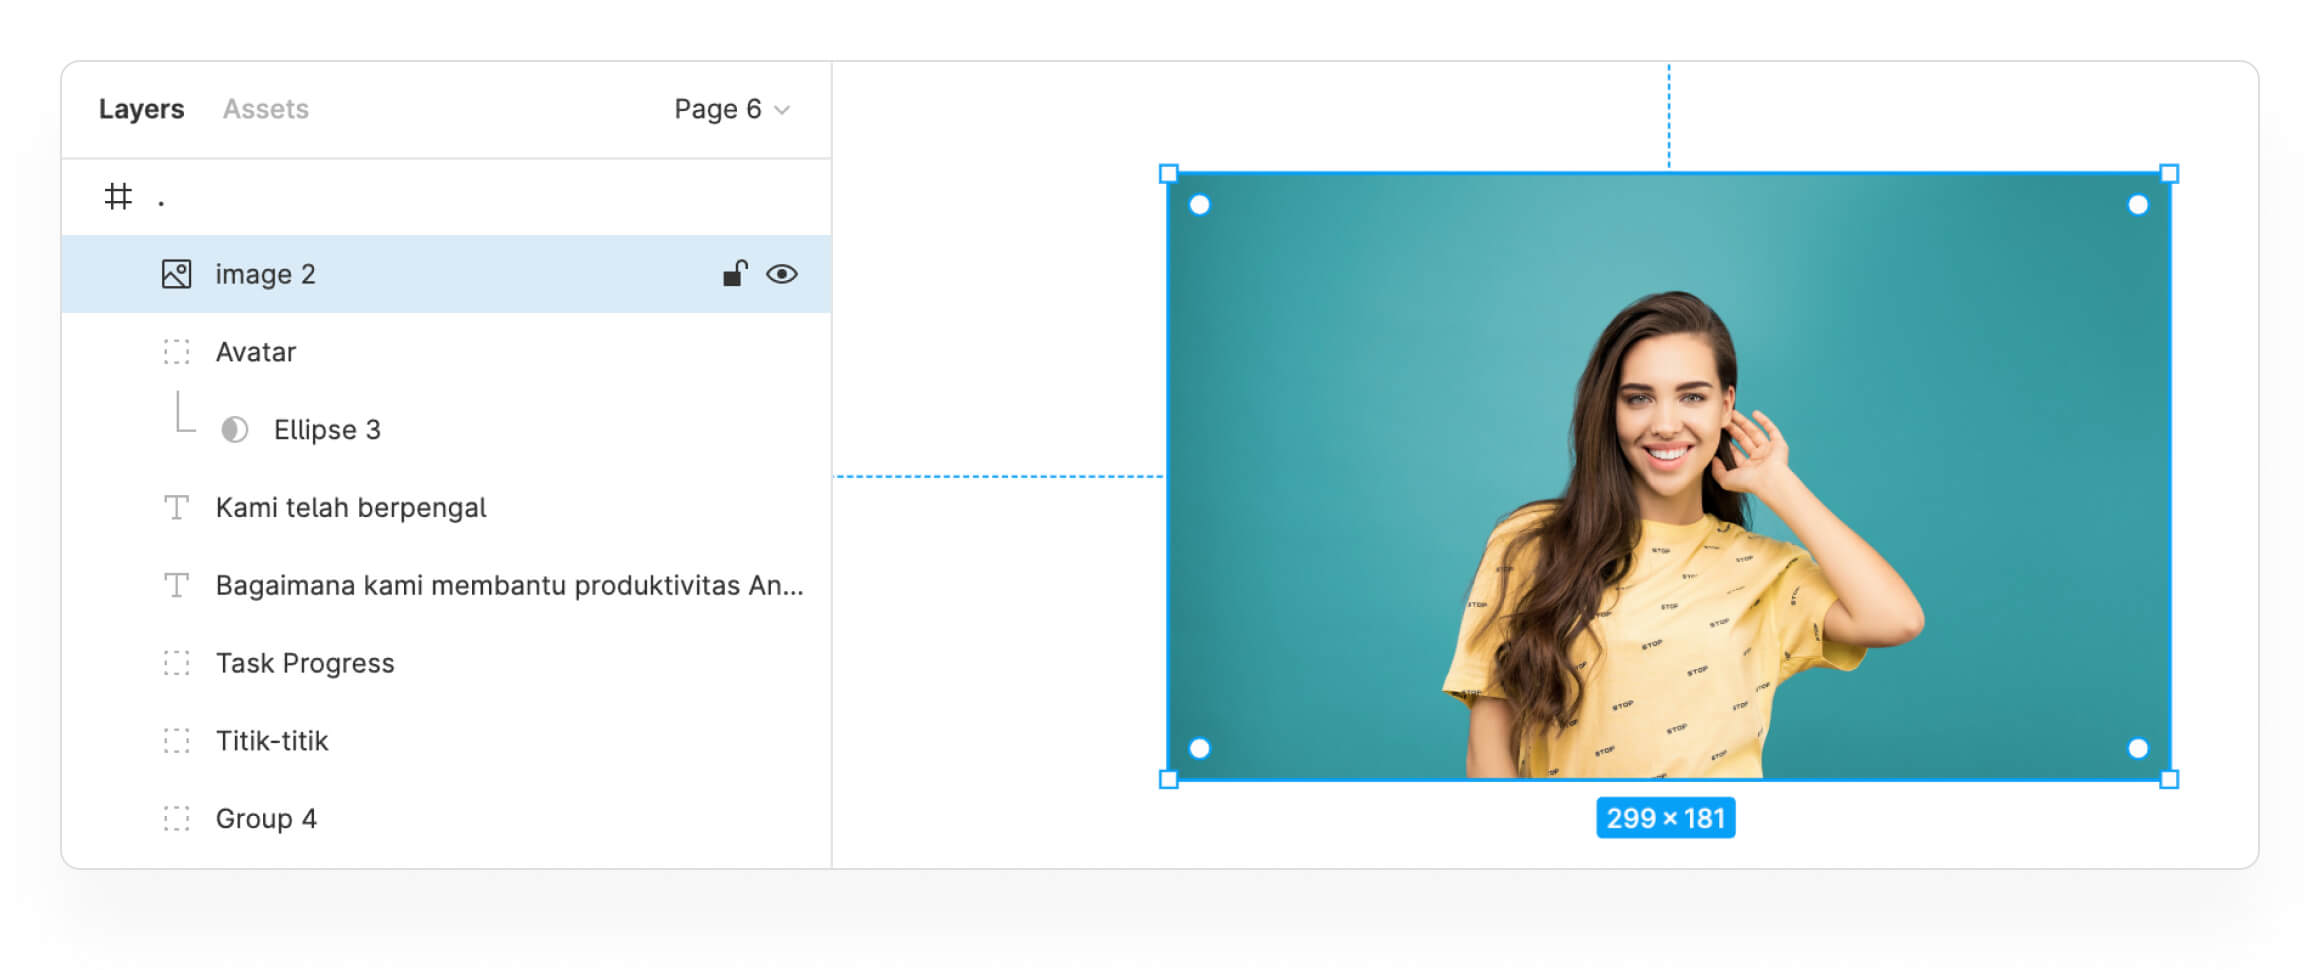Viewport: 2320px width, 970px height.
Task: Click group icon beside Titik-titik
Action: (x=176, y=741)
